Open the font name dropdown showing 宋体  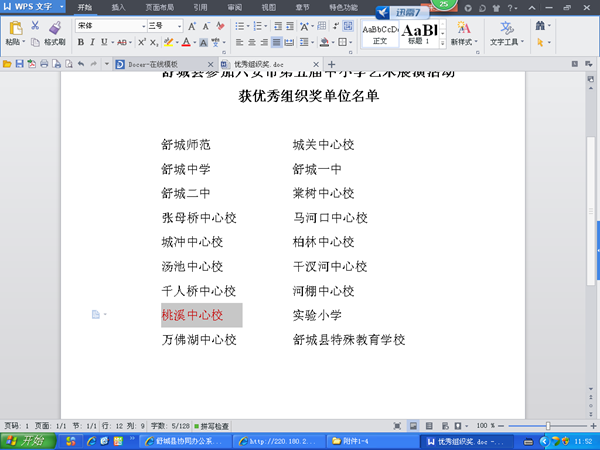(110, 26)
